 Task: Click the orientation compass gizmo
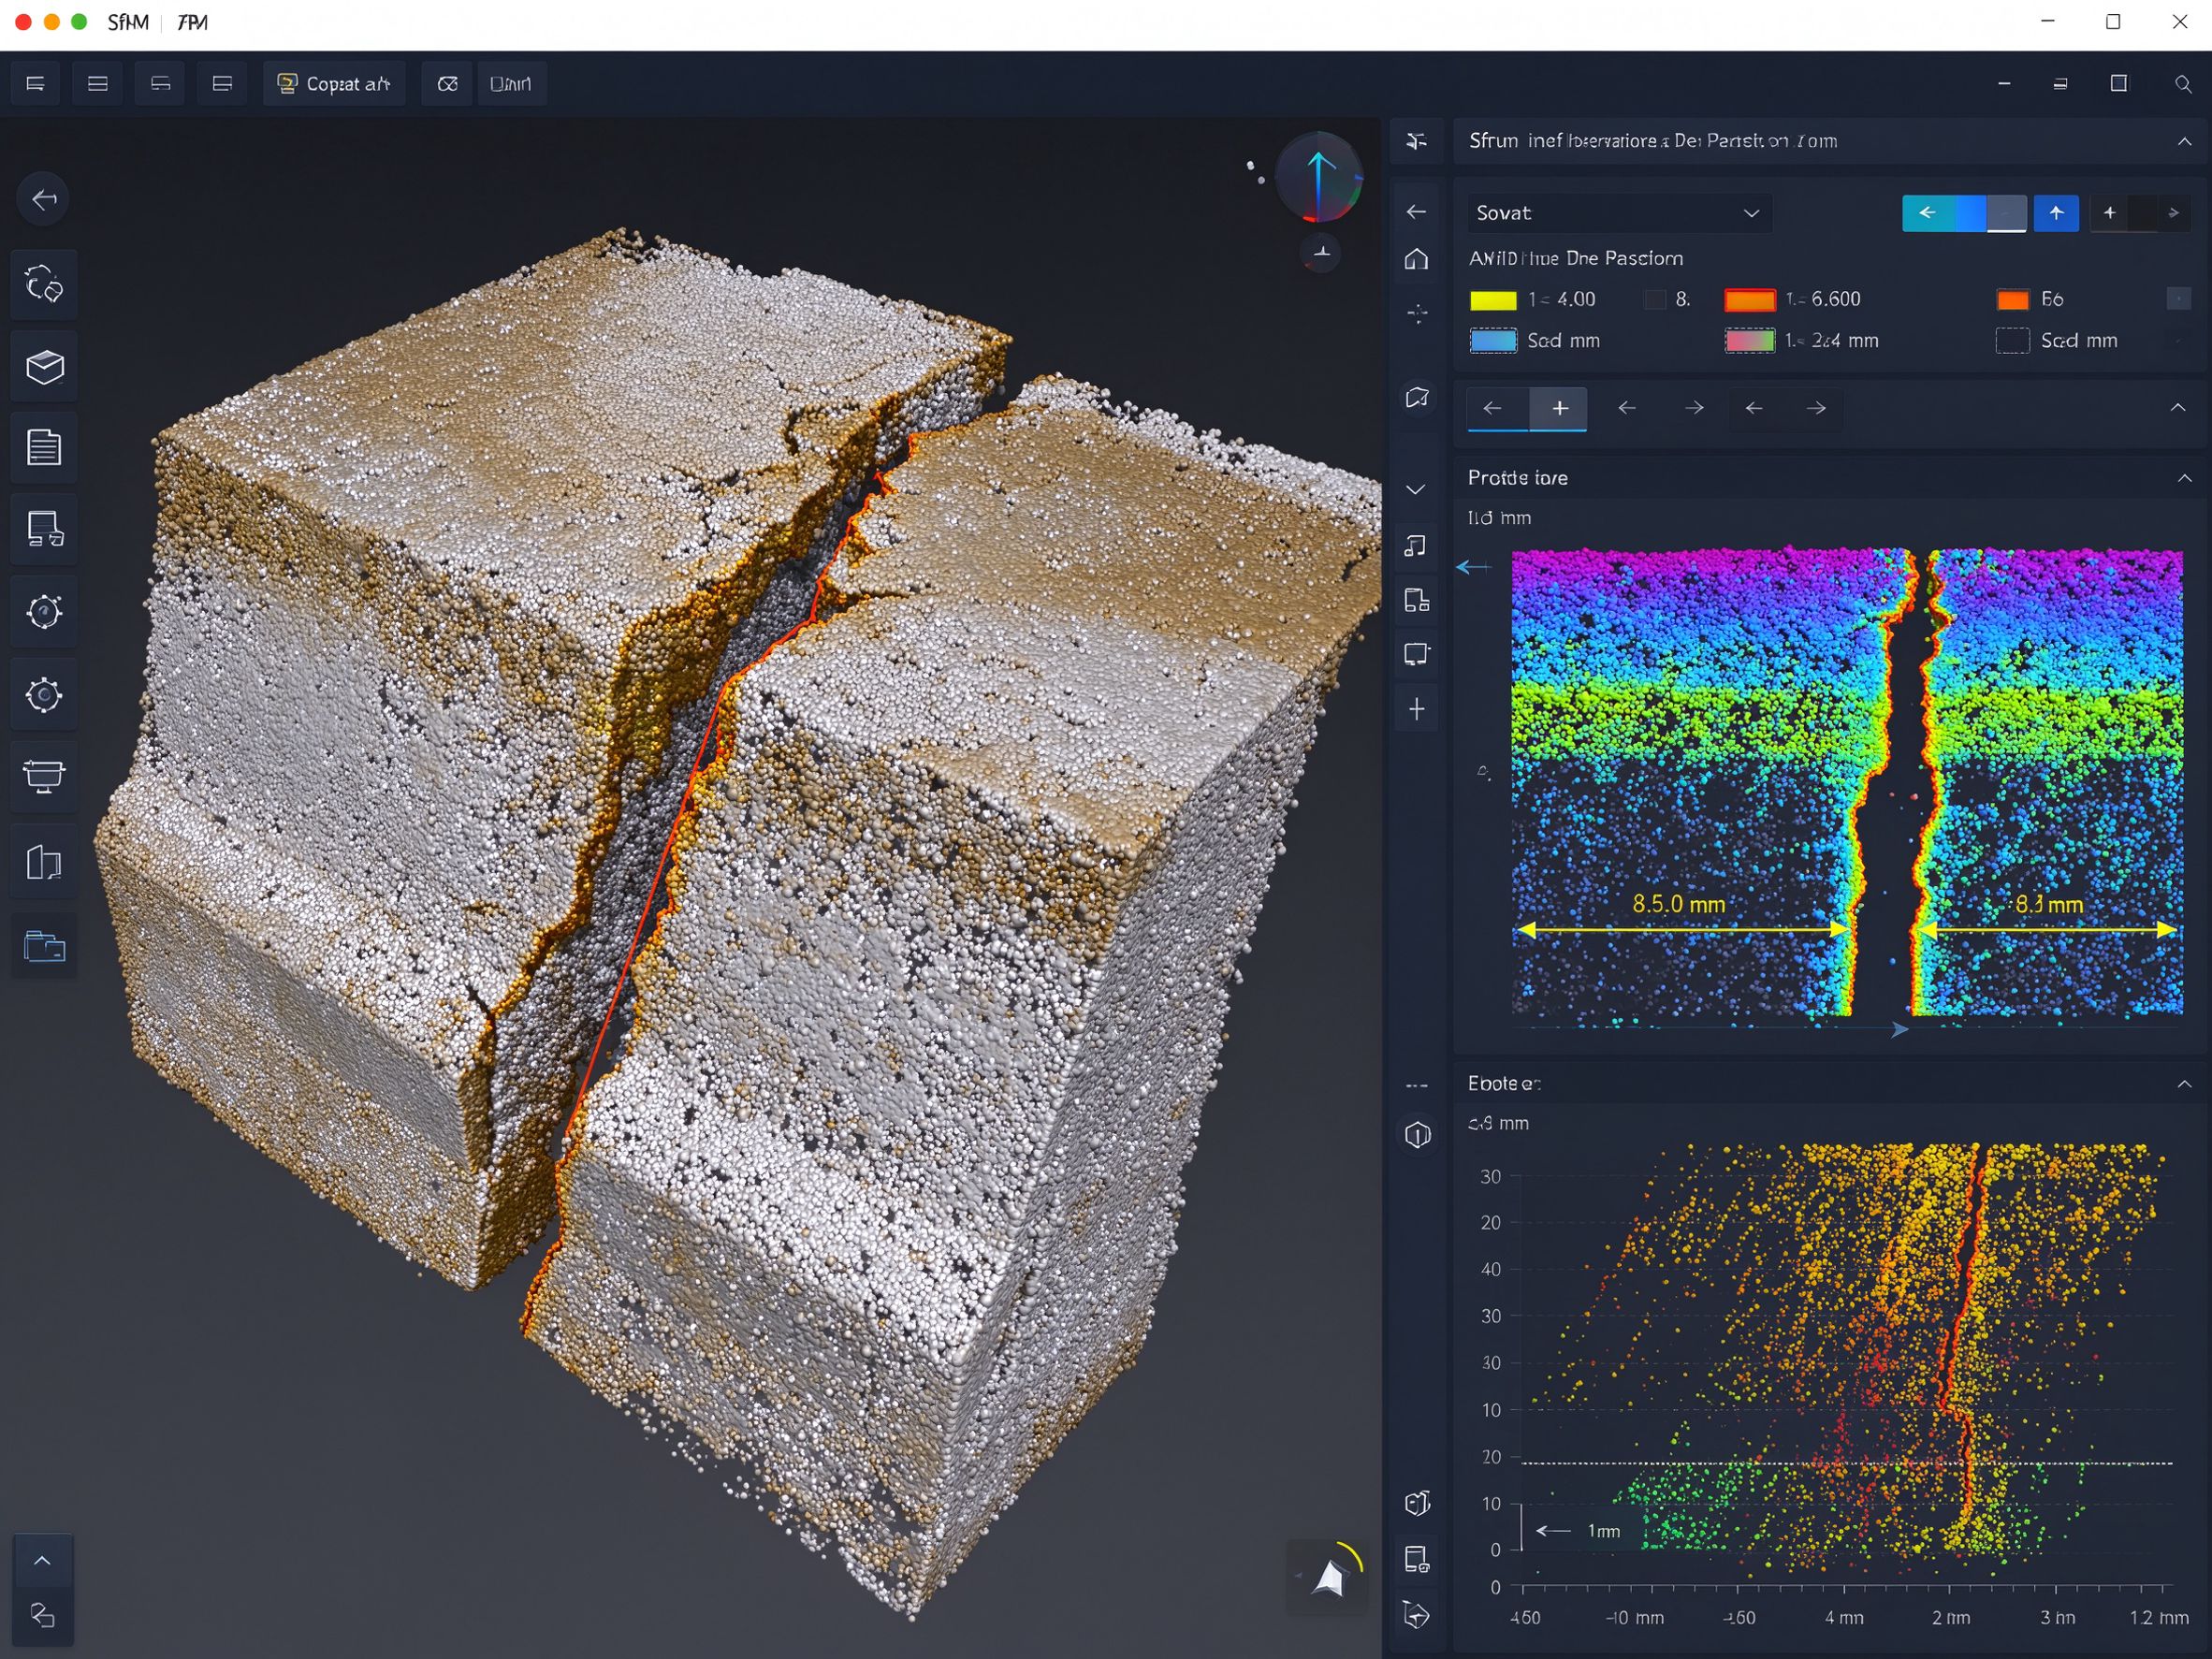[x=1319, y=177]
